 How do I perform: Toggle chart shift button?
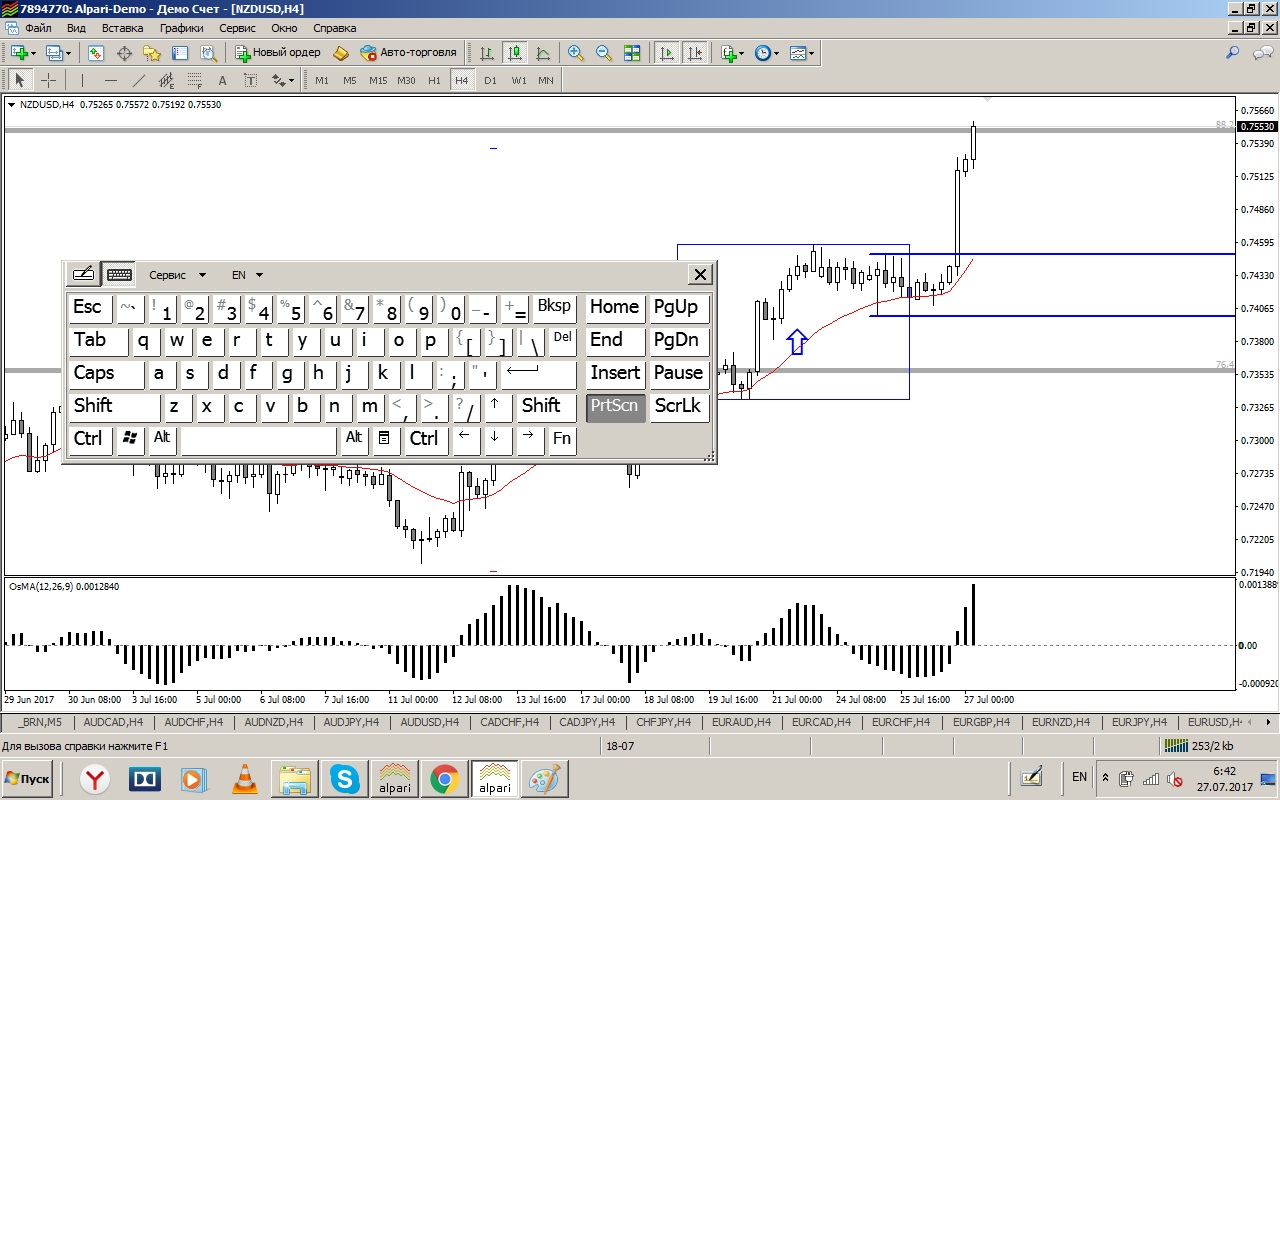pos(694,53)
